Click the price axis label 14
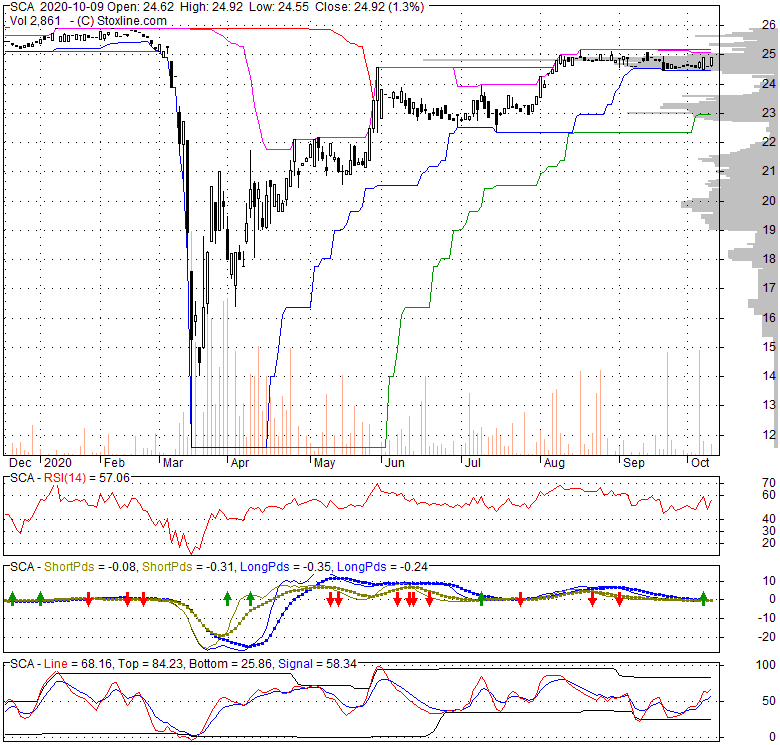The height and width of the screenshot is (745, 780). (769, 376)
